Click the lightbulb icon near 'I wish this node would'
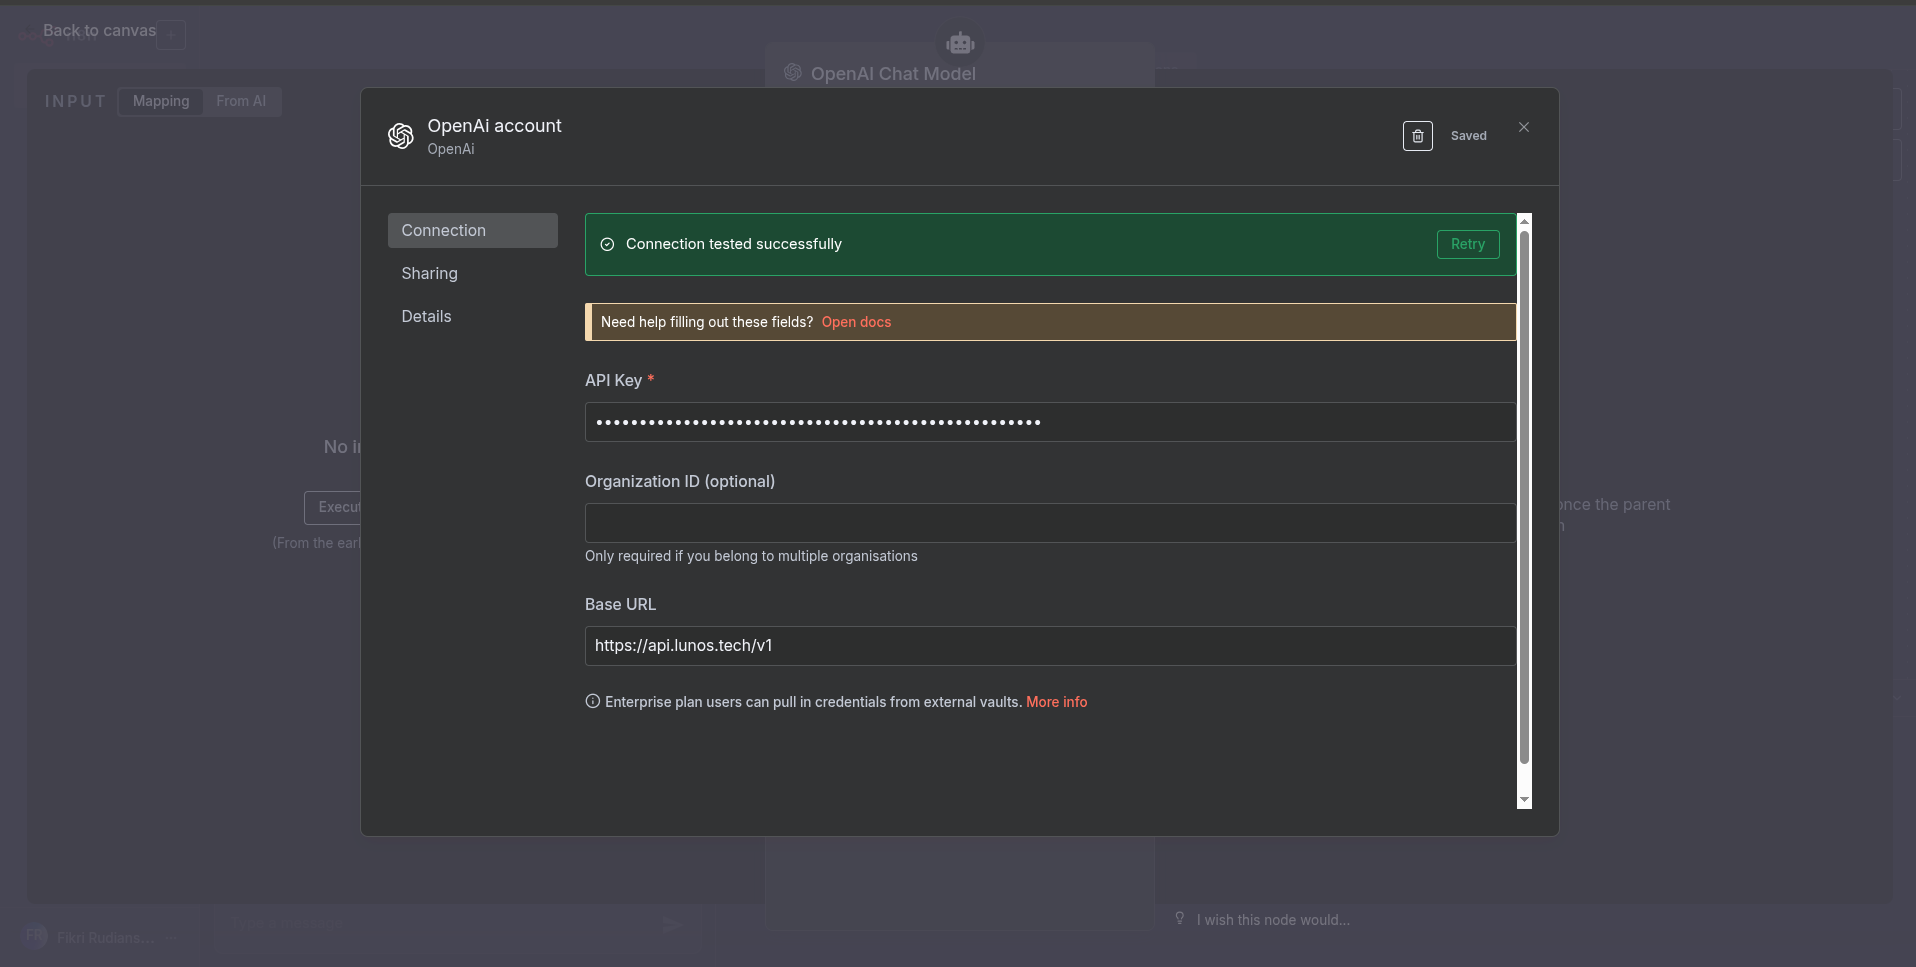1916x967 pixels. [1180, 918]
